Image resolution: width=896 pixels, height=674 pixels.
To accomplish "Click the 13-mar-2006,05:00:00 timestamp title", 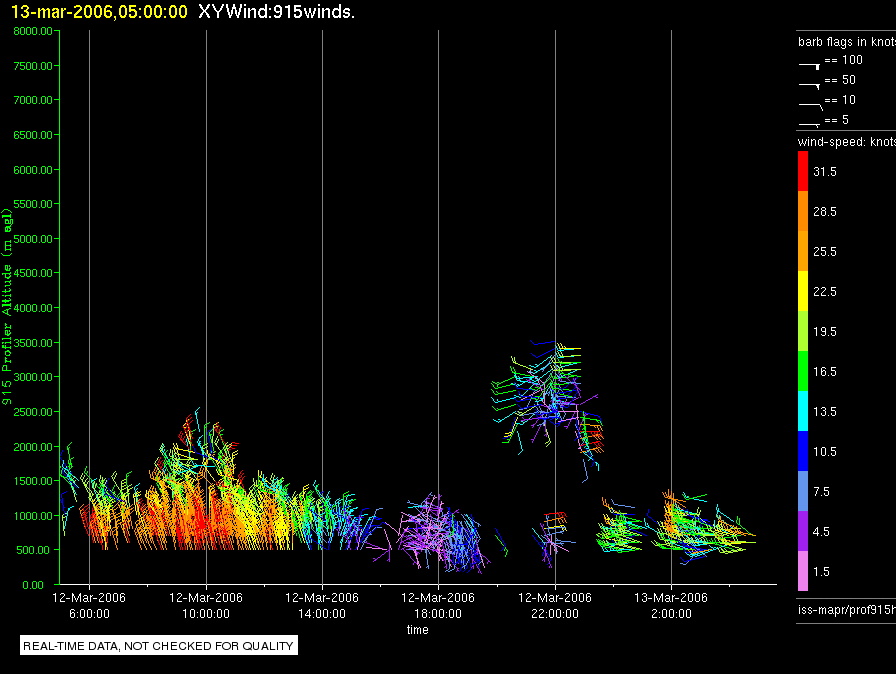I will click(99, 11).
